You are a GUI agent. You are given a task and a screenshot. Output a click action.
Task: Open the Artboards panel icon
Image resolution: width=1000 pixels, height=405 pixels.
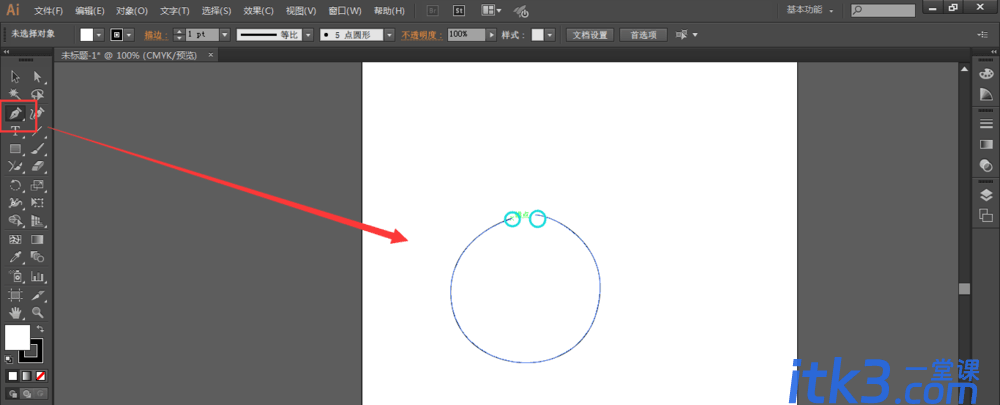(x=986, y=216)
